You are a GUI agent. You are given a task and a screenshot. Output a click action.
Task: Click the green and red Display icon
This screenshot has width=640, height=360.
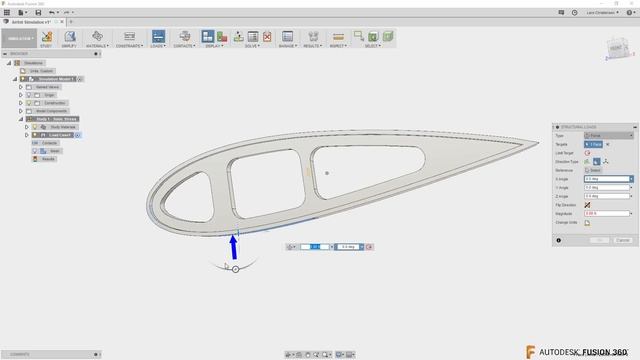222,37
